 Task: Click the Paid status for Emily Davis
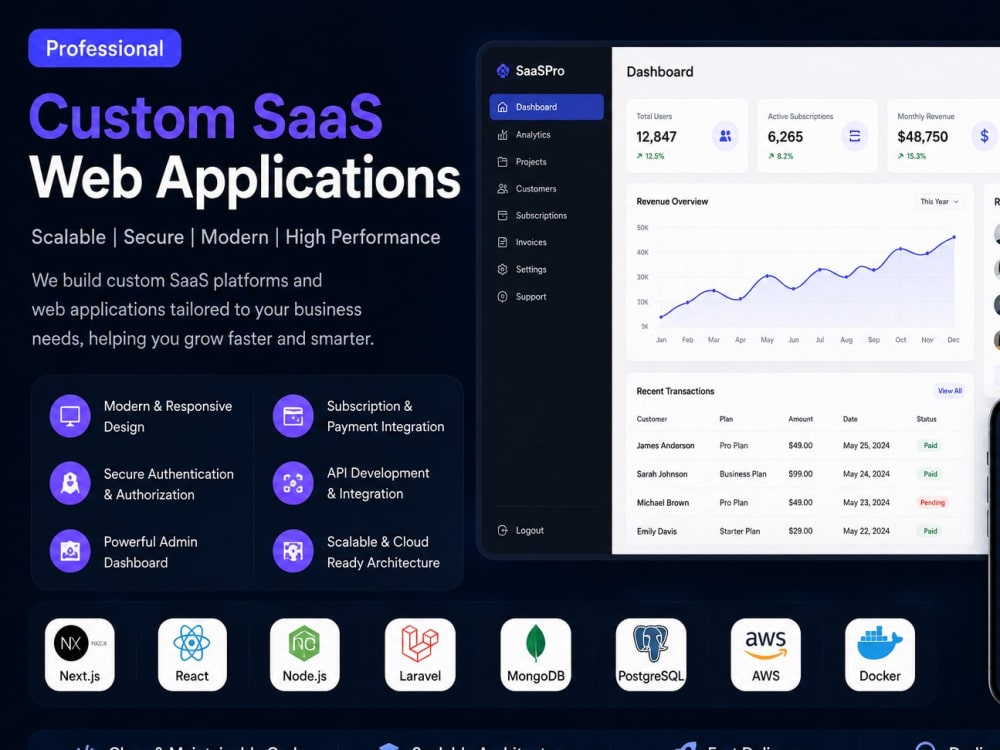point(930,531)
